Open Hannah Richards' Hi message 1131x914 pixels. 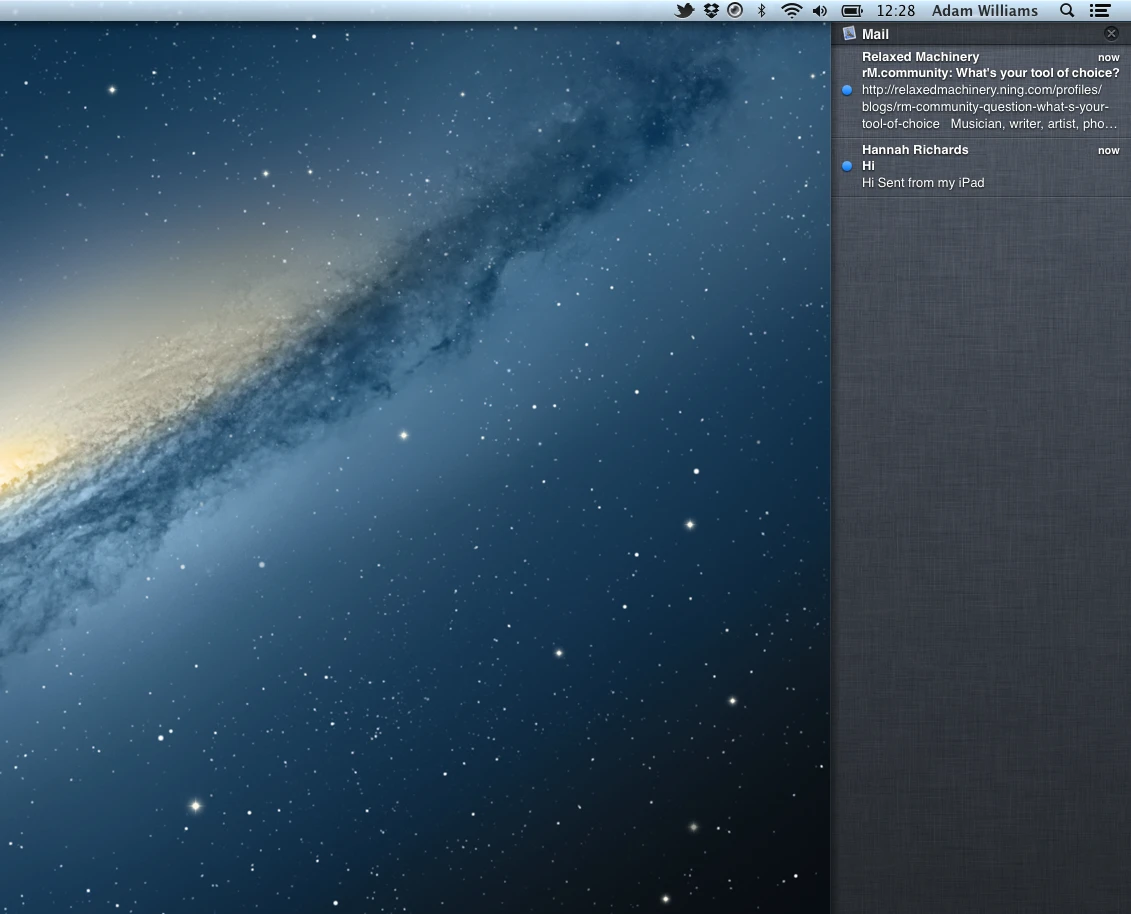(981, 167)
